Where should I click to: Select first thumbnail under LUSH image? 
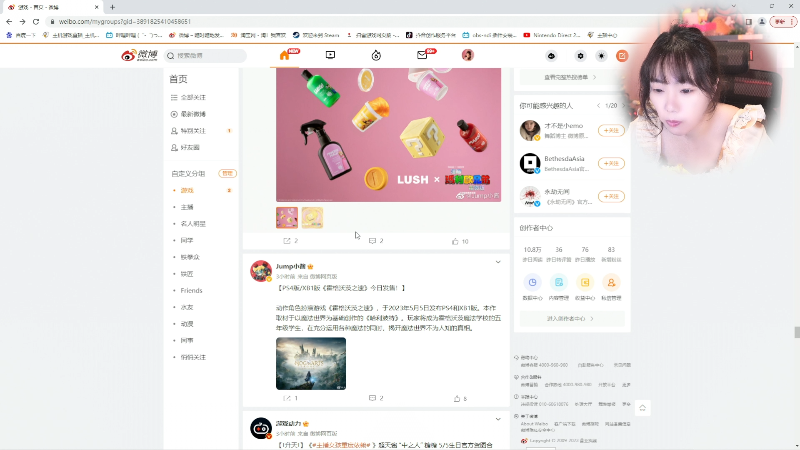287,218
